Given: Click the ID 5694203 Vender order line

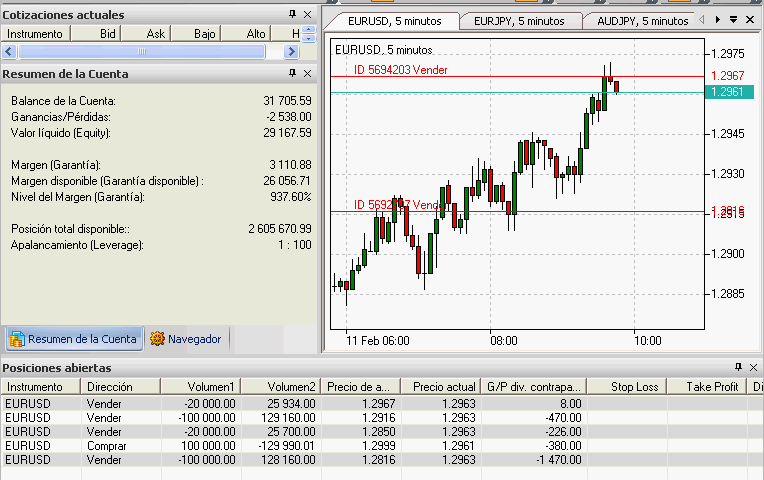Looking at the screenshot, I should (x=517, y=77).
